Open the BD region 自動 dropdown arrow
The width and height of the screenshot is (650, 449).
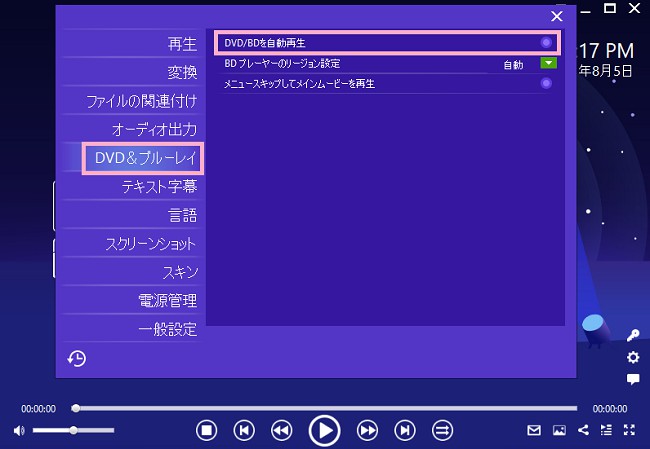[548, 63]
